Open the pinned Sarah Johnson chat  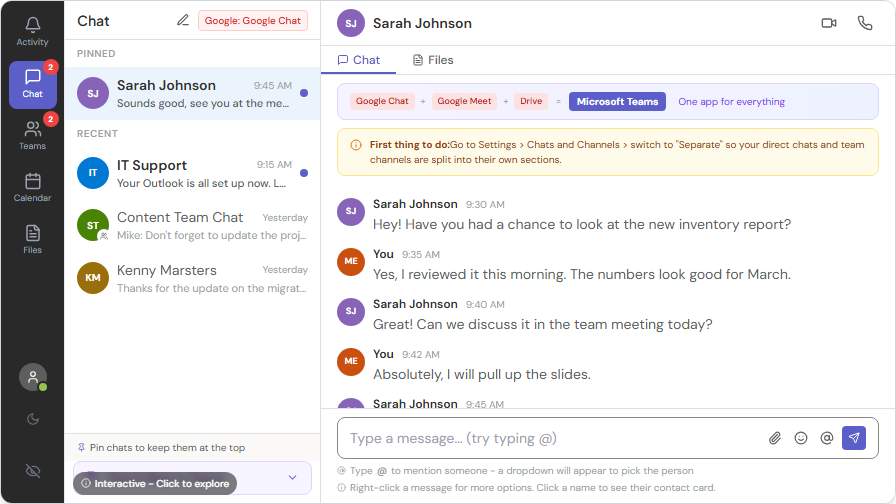tap(193, 93)
